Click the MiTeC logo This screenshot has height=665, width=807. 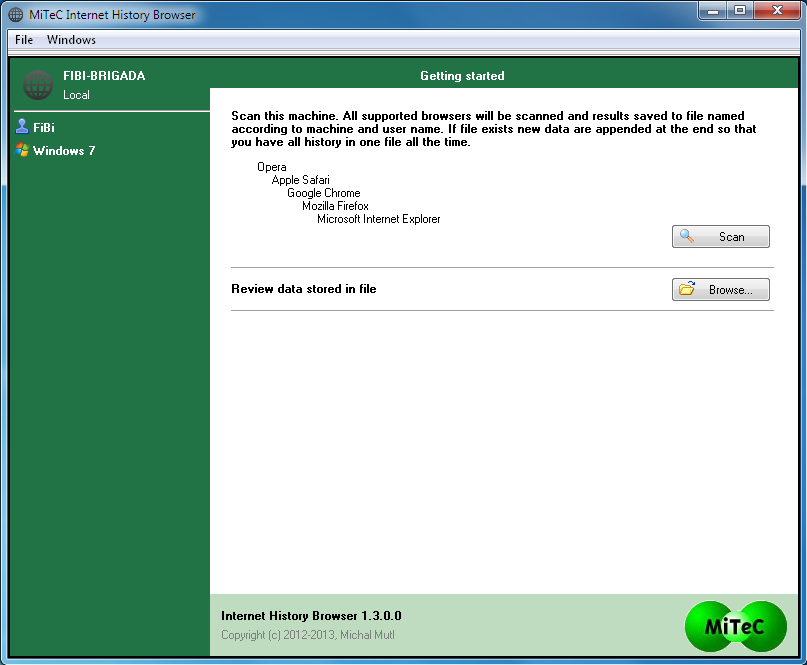coord(735,626)
